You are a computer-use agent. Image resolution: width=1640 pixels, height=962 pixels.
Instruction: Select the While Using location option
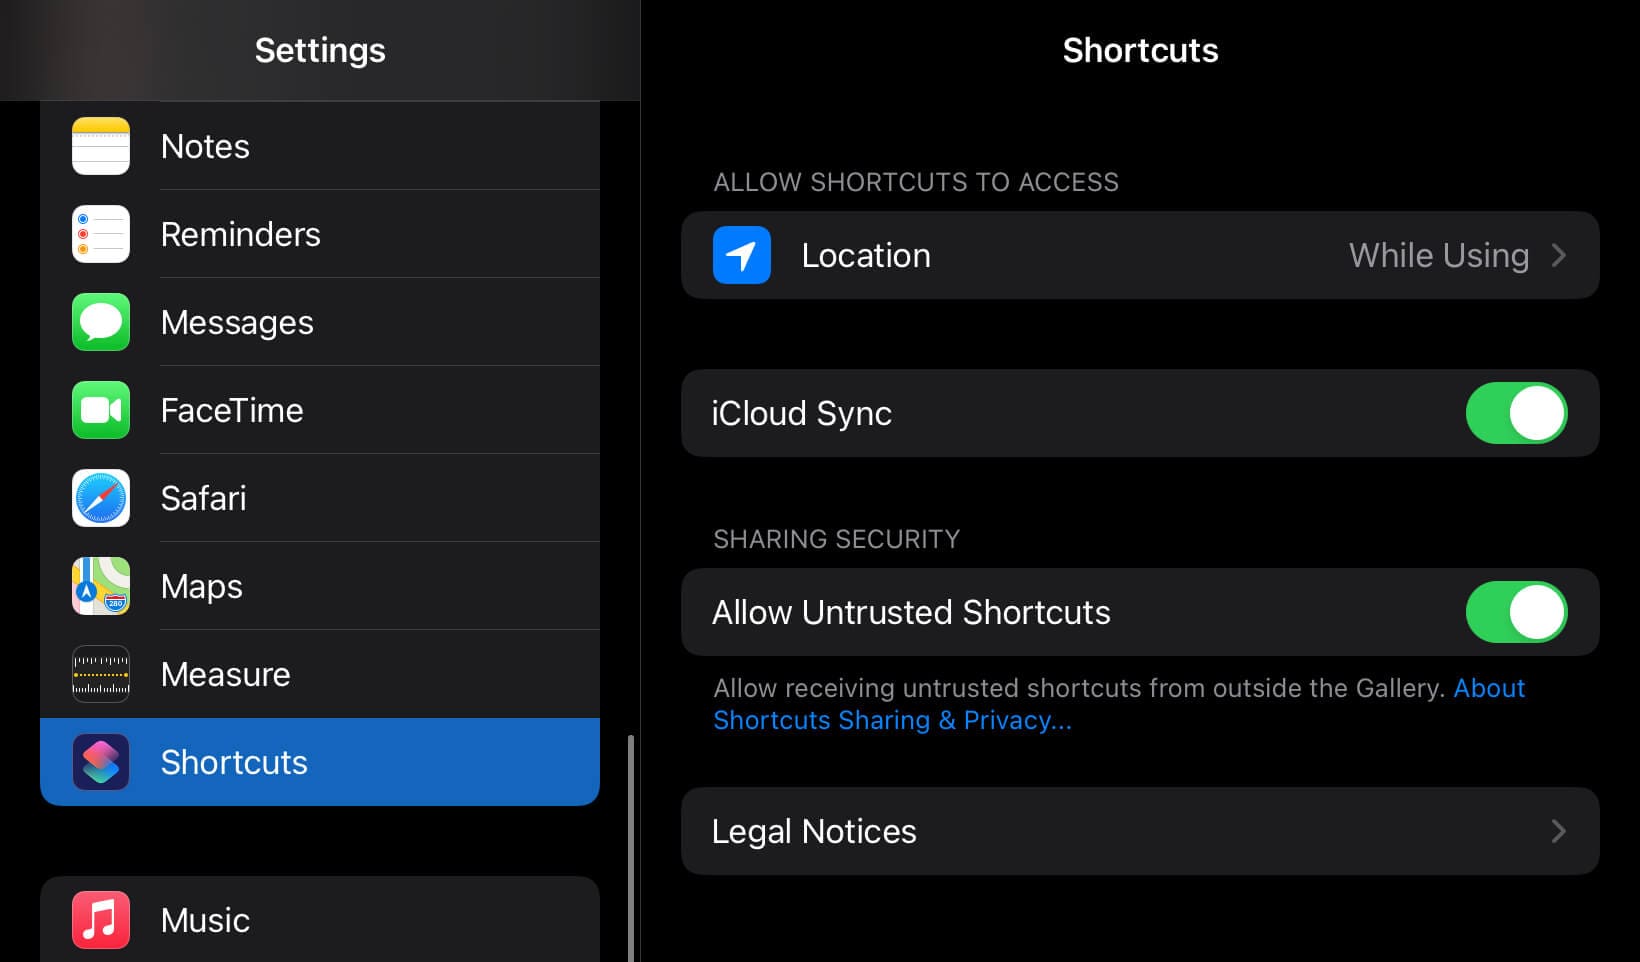click(x=1438, y=255)
